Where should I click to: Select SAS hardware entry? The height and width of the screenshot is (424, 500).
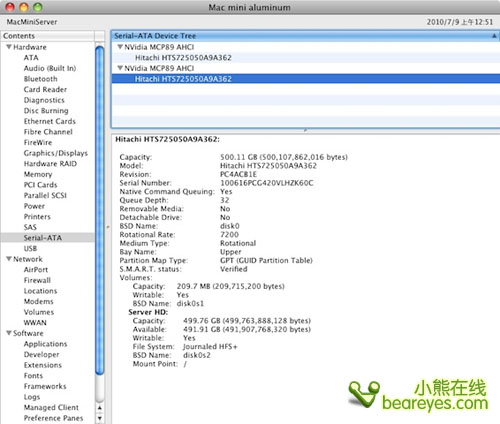click(x=30, y=227)
